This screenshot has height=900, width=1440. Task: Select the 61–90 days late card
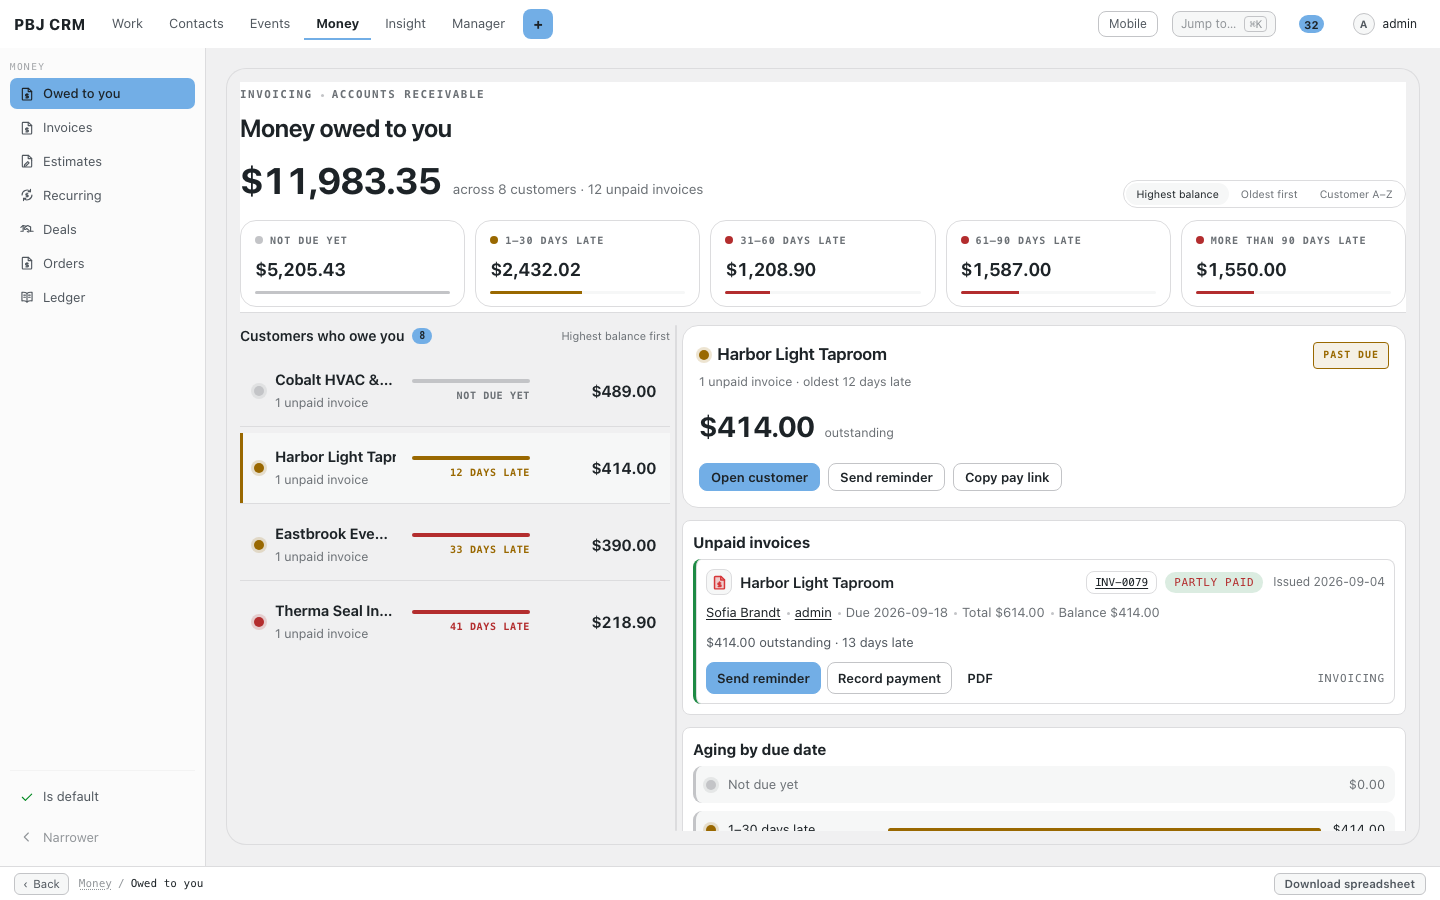(x=1058, y=263)
